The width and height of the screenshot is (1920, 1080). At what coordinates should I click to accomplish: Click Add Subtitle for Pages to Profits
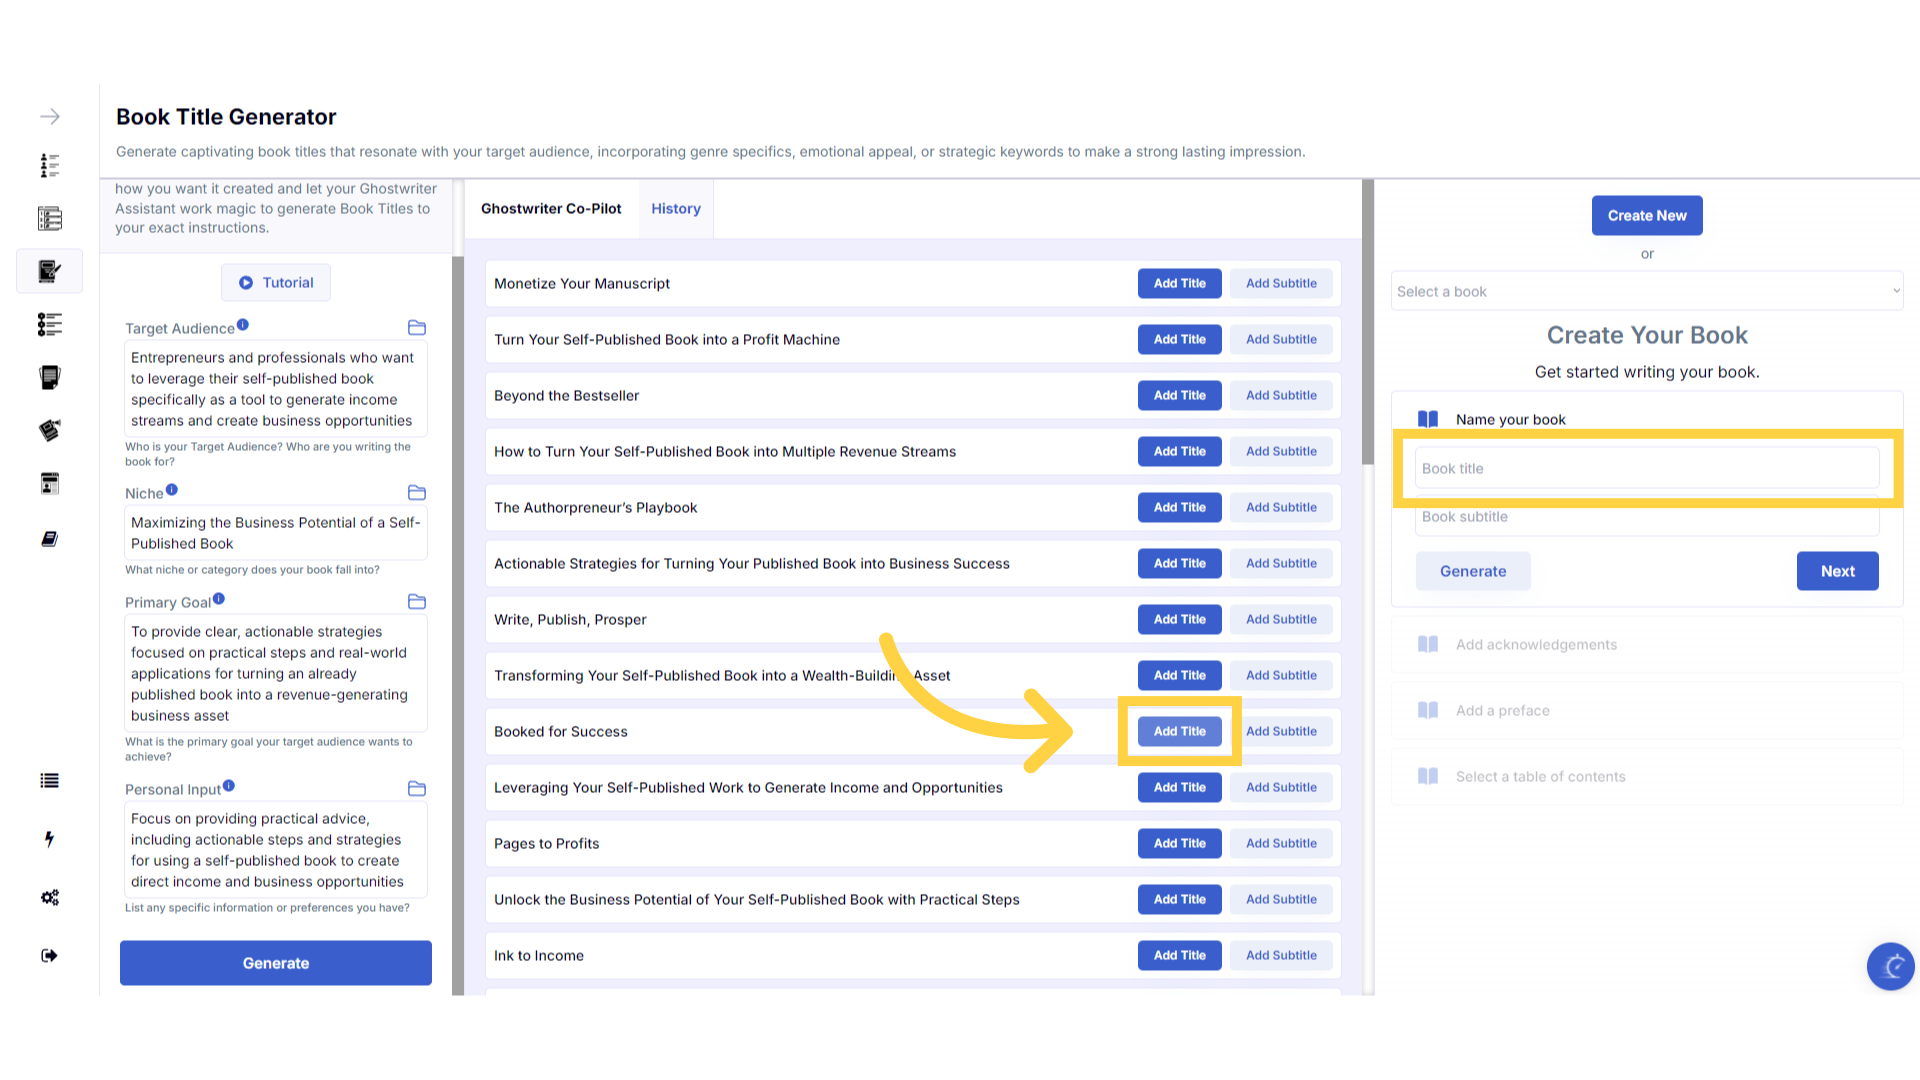pyautogui.click(x=1281, y=844)
